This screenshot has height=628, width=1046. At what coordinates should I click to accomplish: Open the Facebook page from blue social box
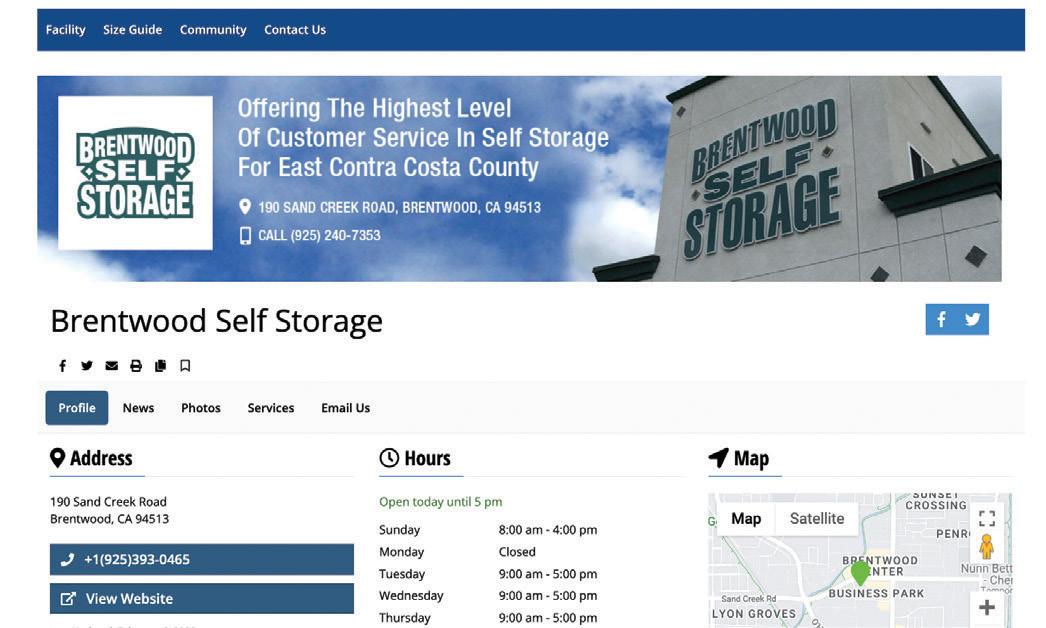[x=941, y=320]
